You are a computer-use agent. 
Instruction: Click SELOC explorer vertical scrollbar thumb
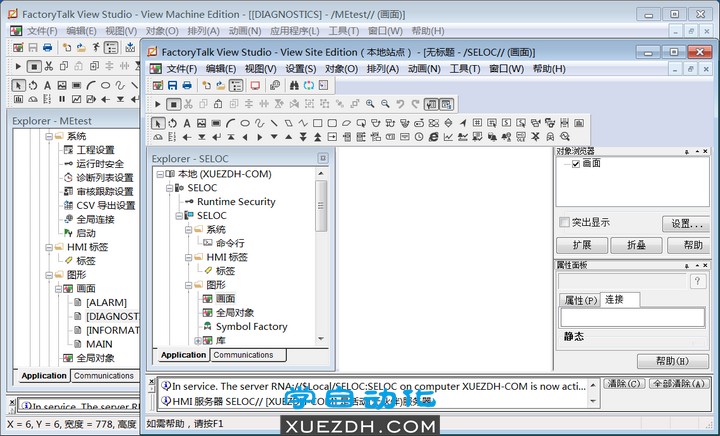click(x=321, y=206)
